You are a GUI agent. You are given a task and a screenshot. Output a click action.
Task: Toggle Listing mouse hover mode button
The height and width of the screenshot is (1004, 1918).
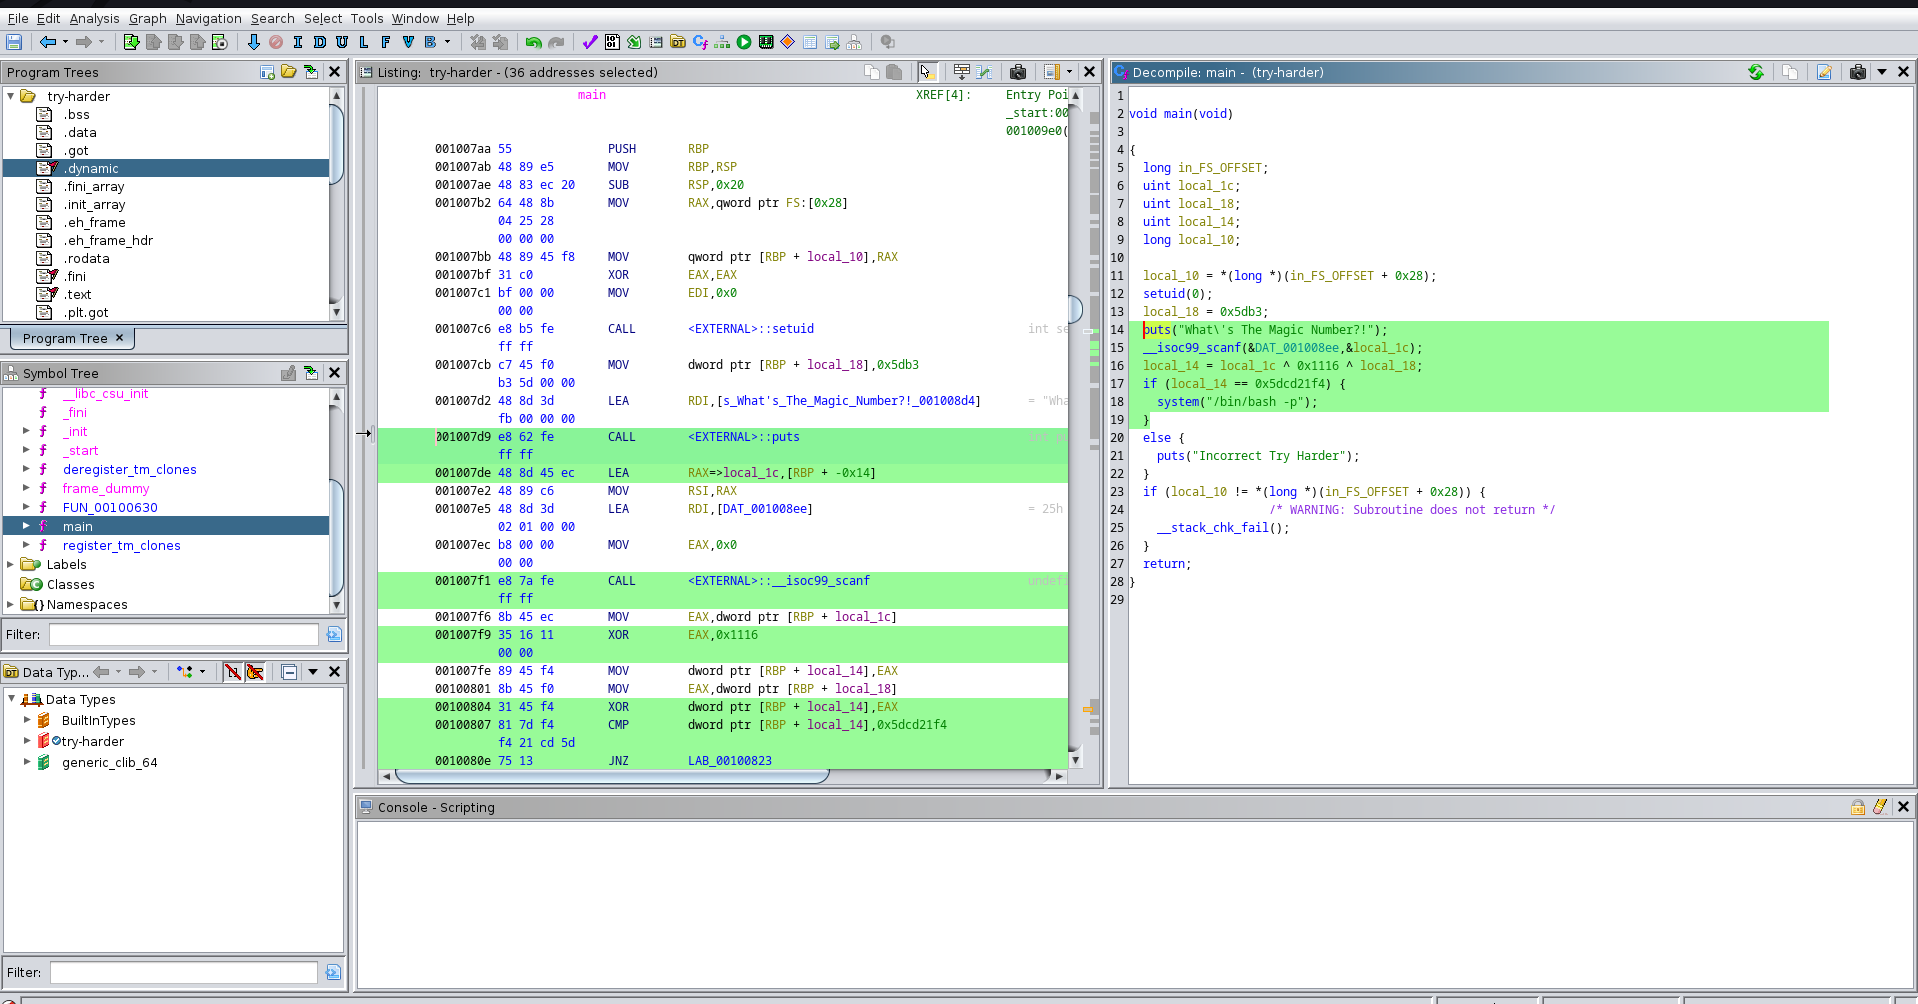click(927, 72)
